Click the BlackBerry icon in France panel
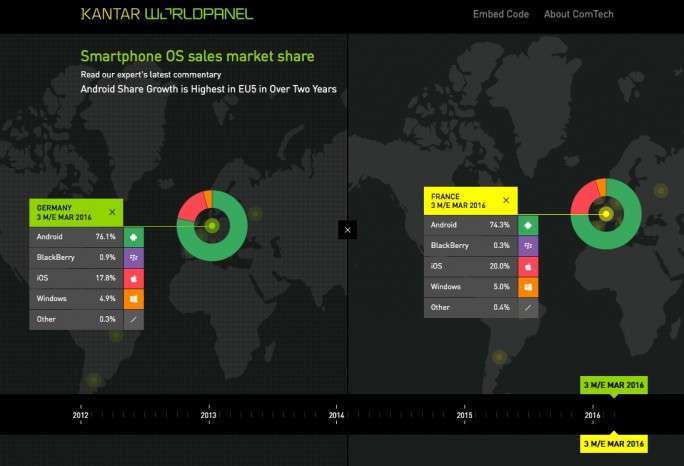 (528, 246)
